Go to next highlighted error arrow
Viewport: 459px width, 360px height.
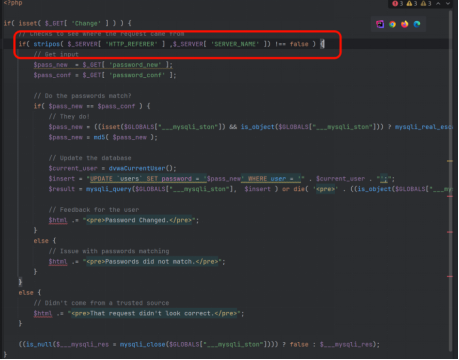tap(448, 3)
